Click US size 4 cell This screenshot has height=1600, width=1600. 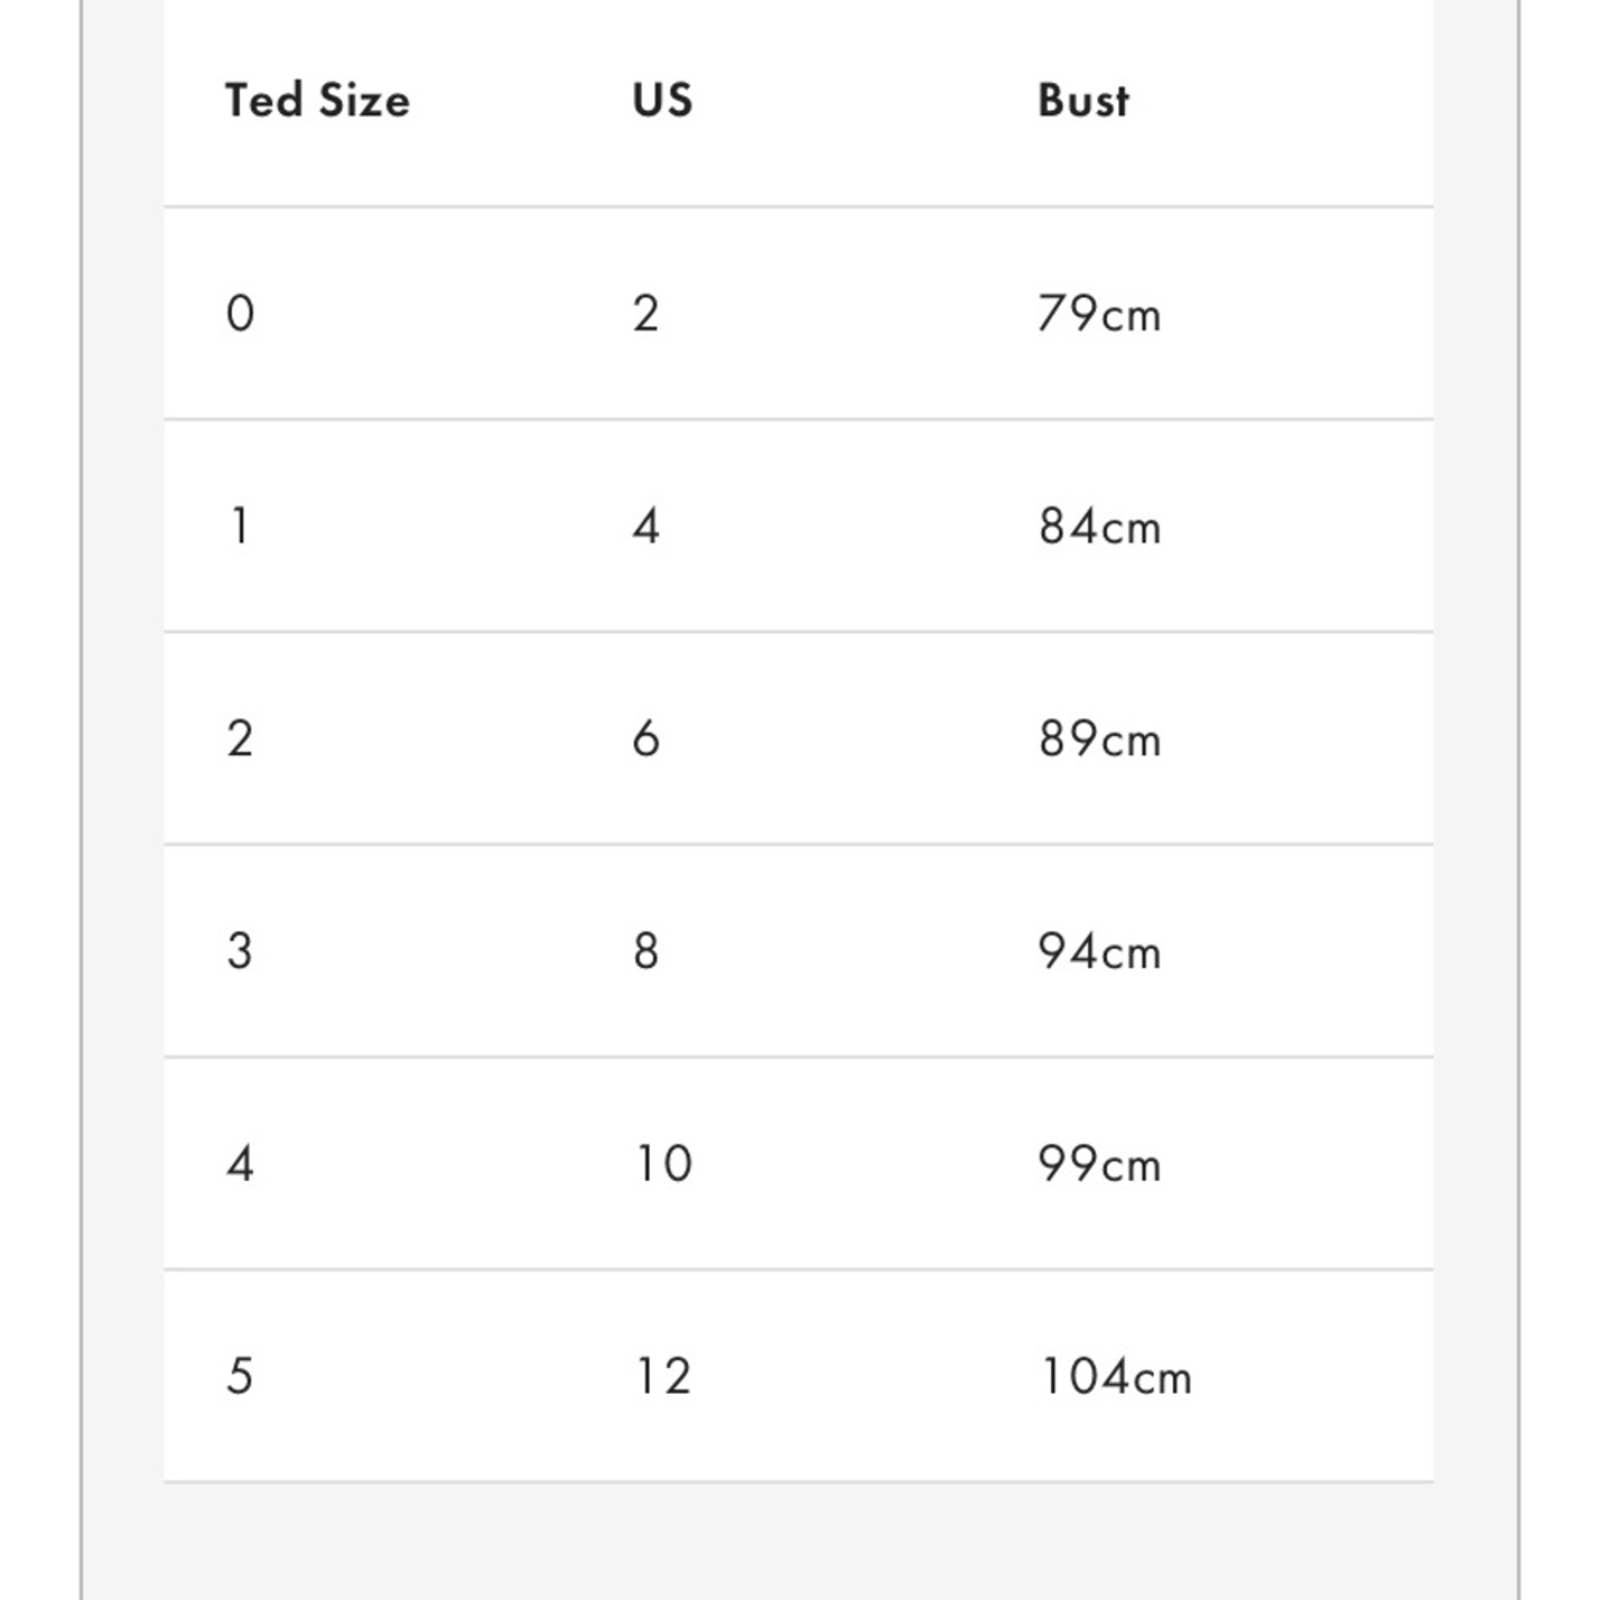(x=646, y=526)
